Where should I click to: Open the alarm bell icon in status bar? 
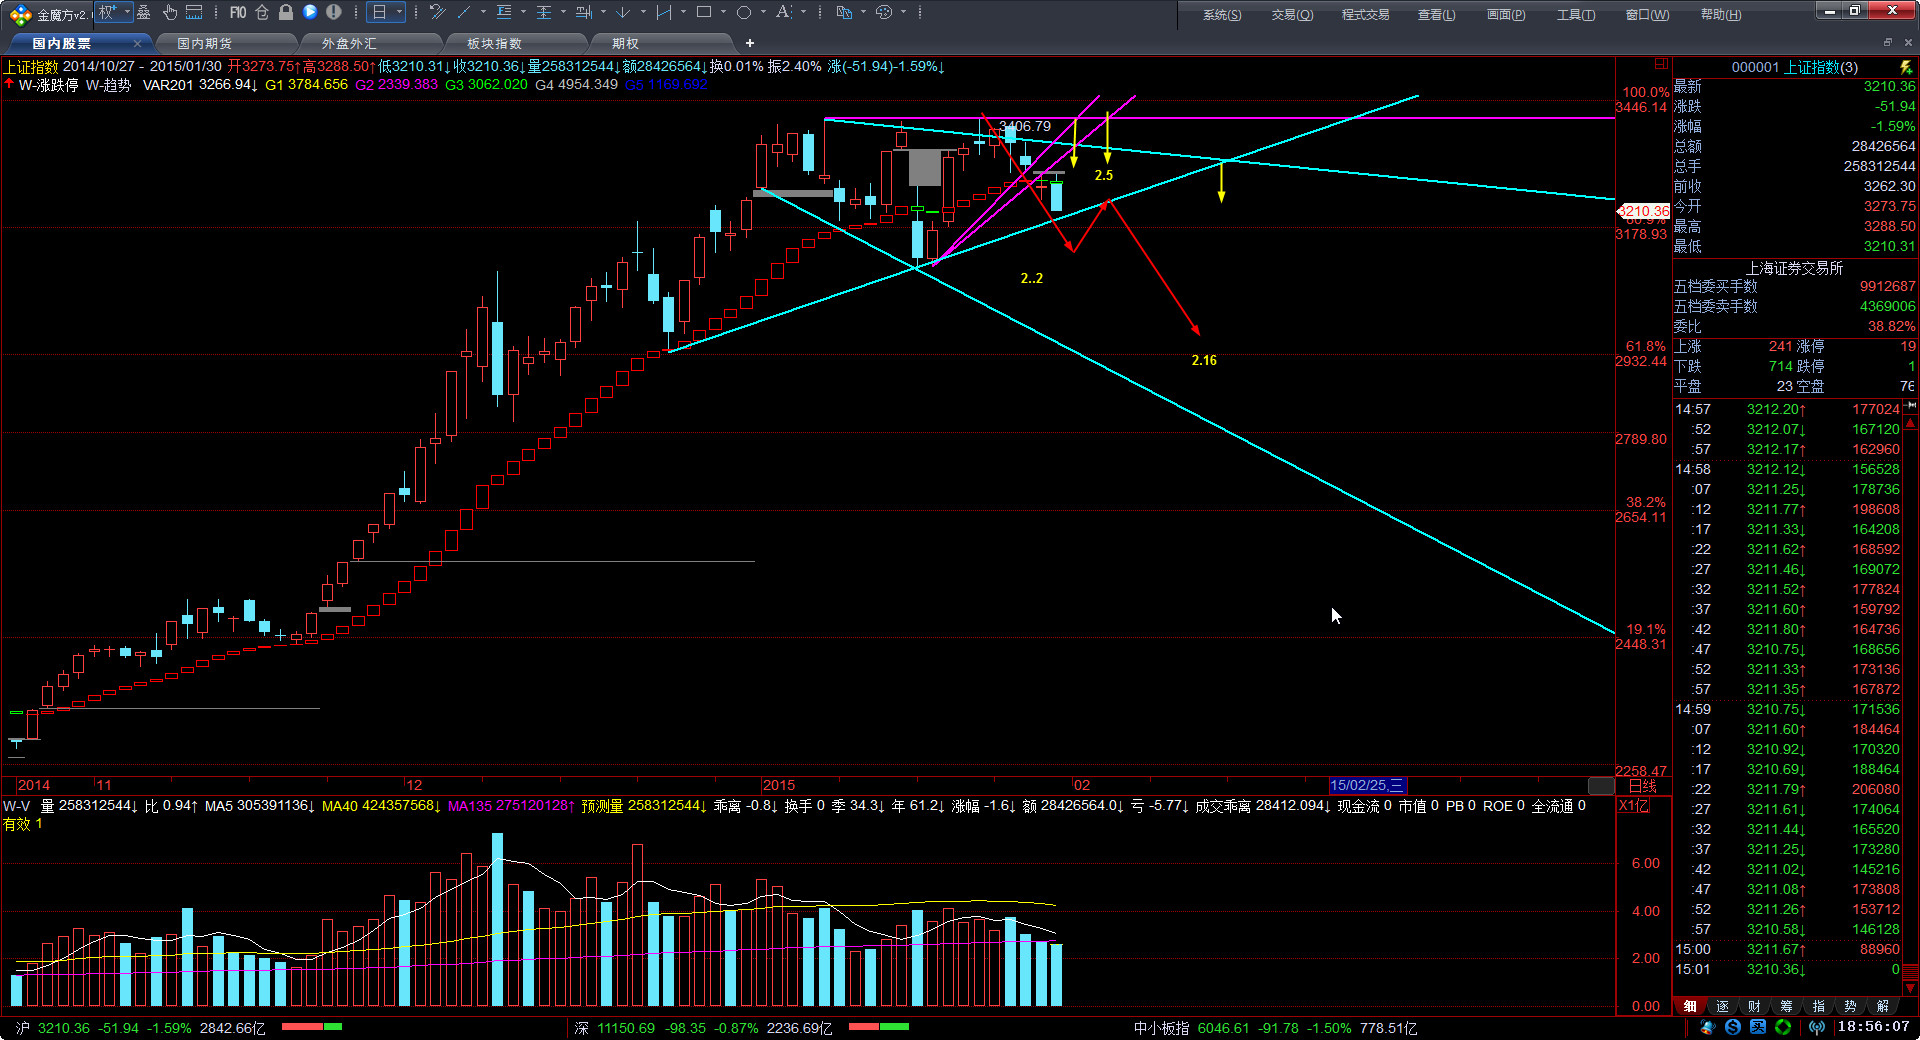(x=1708, y=1028)
